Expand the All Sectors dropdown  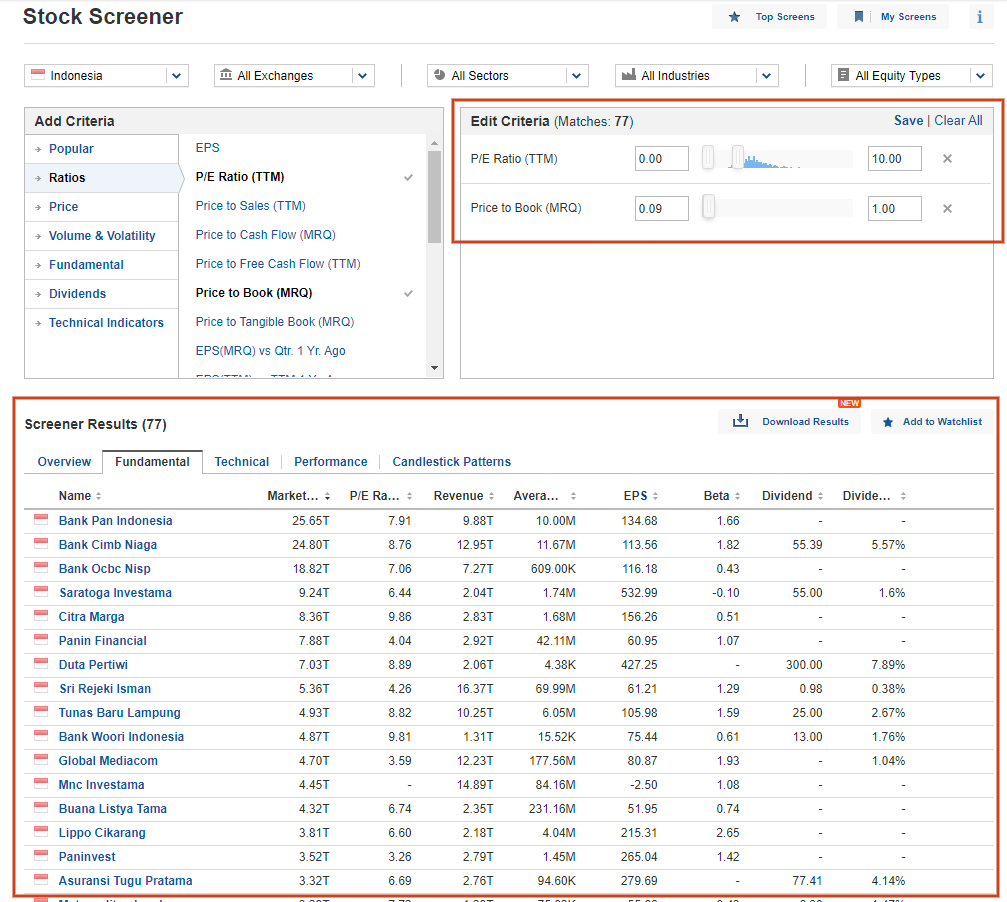click(507, 76)
